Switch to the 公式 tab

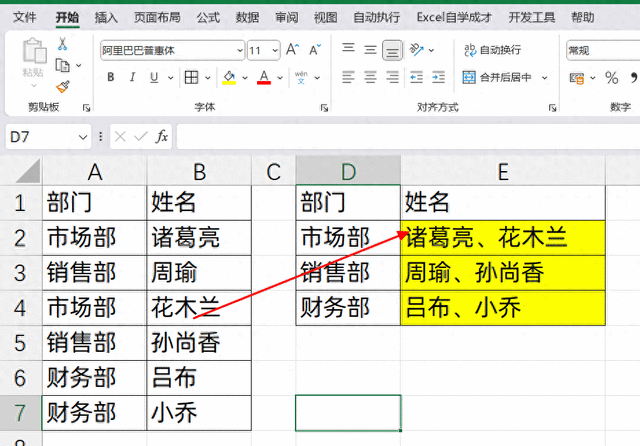[x=208, y=17]
